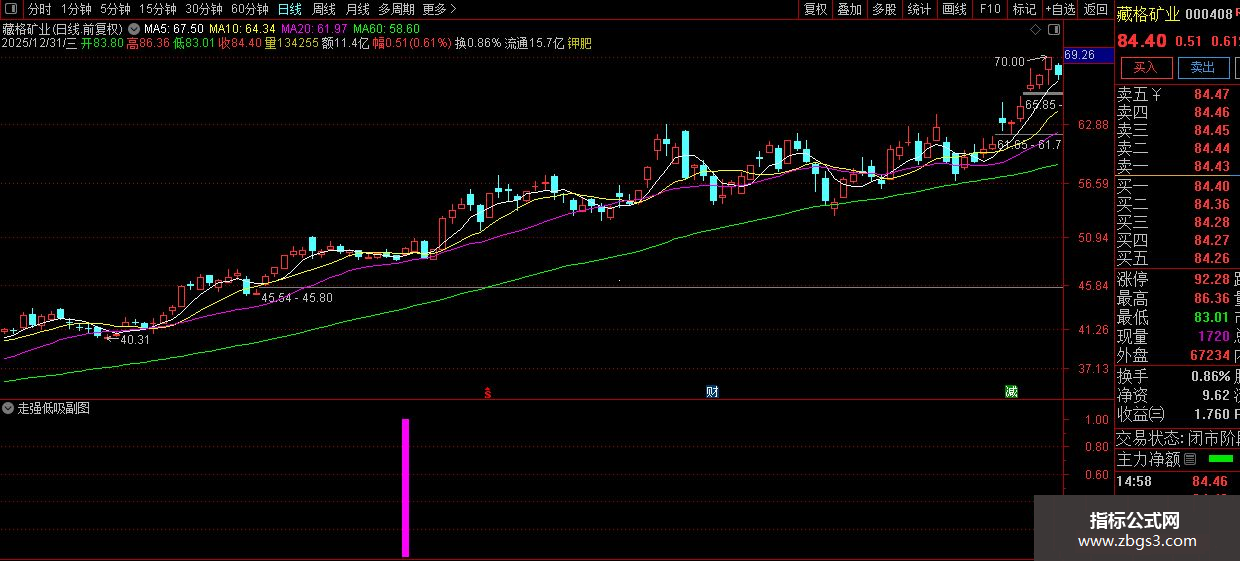Select the MA10: 64.34 label
1240x561 pixels.
point(242,30)
